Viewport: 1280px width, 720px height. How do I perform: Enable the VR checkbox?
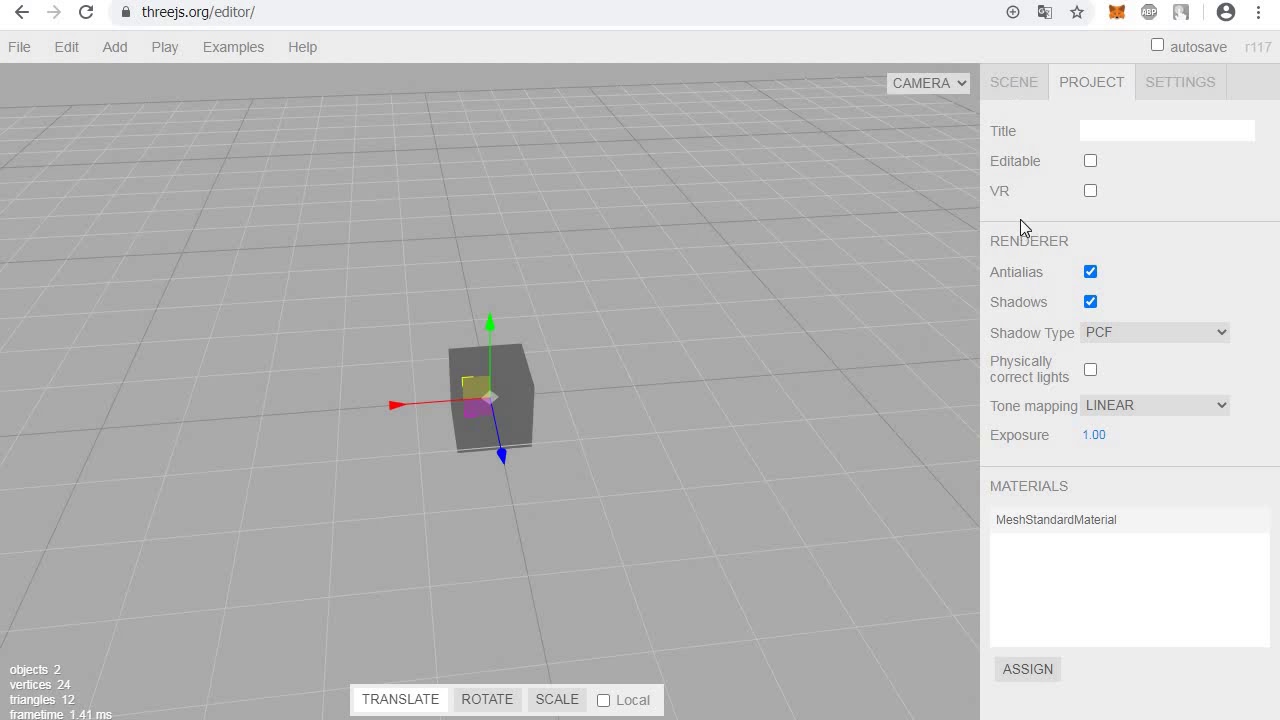tap(1090, 190)
